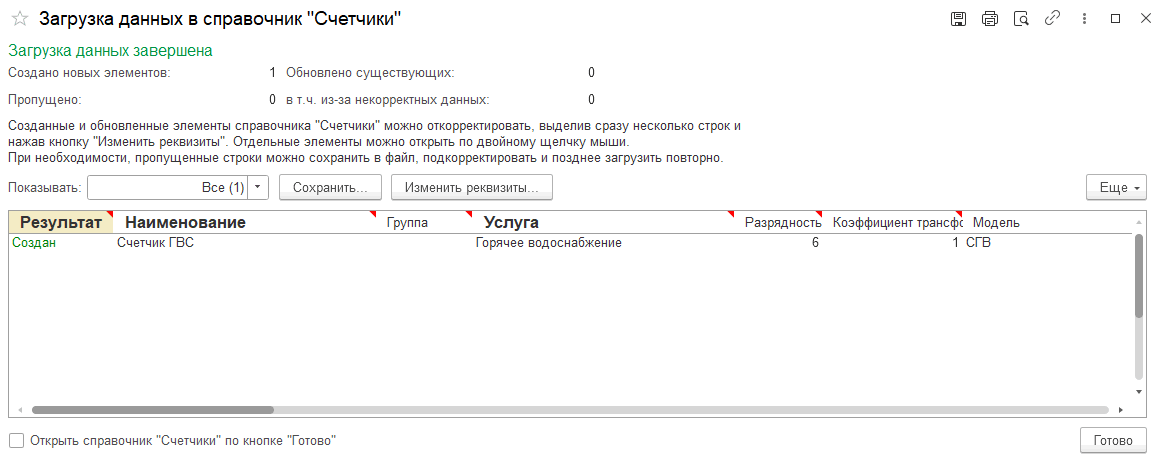The image size is (1158, 462).
Task: Open print preview (magnifier page icon)
Action: coord(1021,19)
